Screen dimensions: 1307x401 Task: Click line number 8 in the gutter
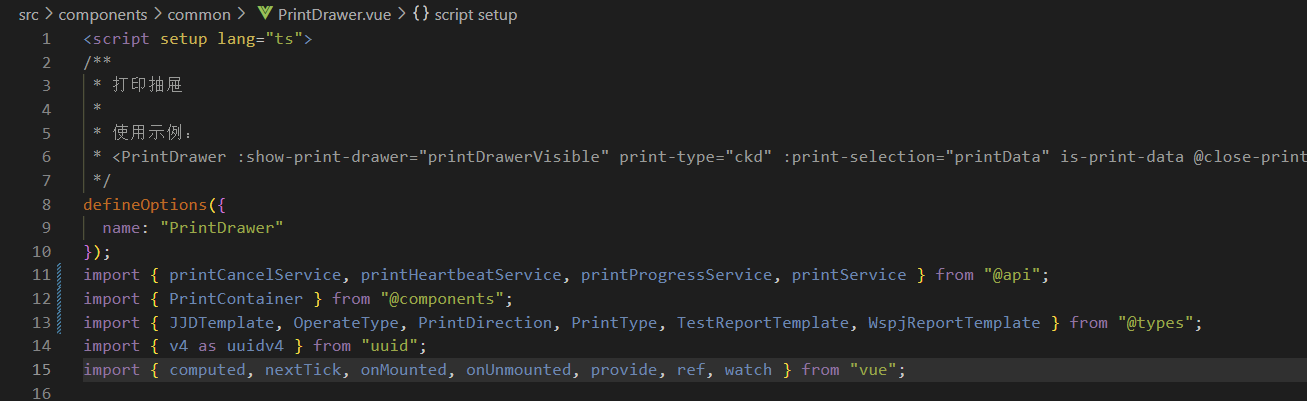46,204
